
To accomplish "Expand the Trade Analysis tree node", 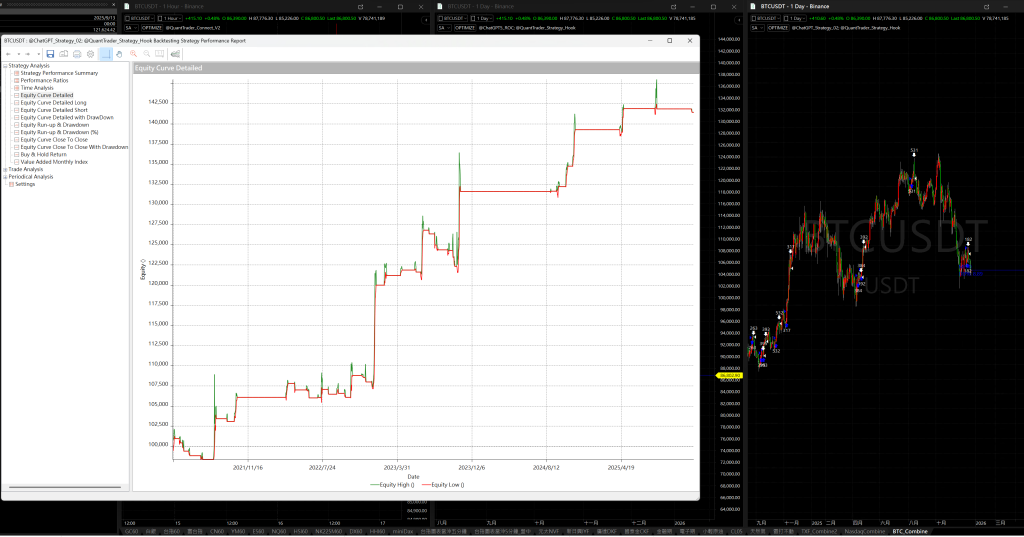I will click(x=4, y=169).
